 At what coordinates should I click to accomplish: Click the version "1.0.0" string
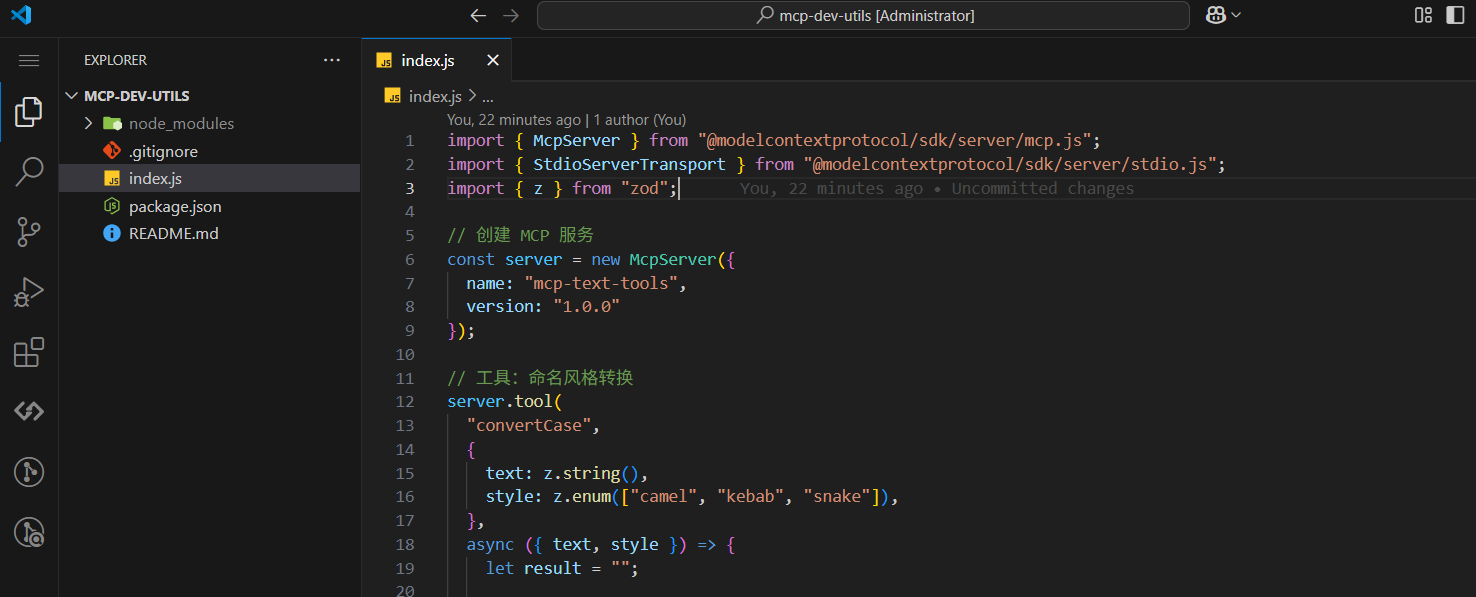click(x=586, y=306)
